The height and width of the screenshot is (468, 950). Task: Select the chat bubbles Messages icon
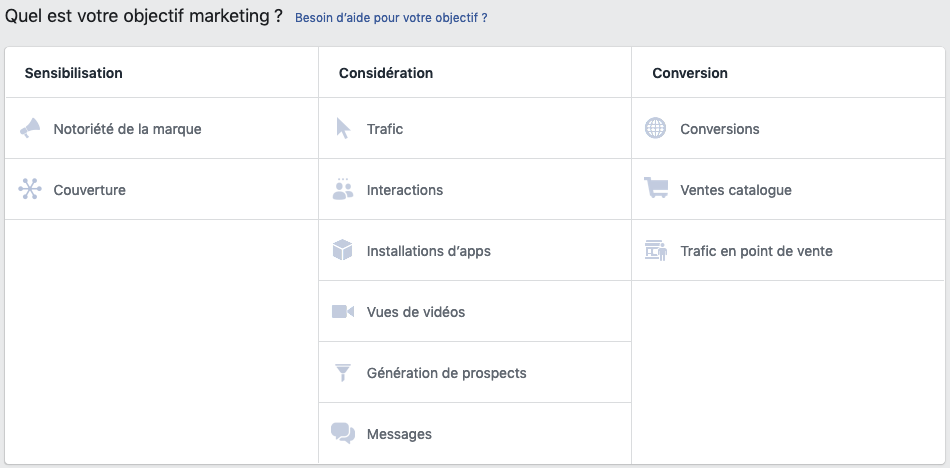pos(343,433)
